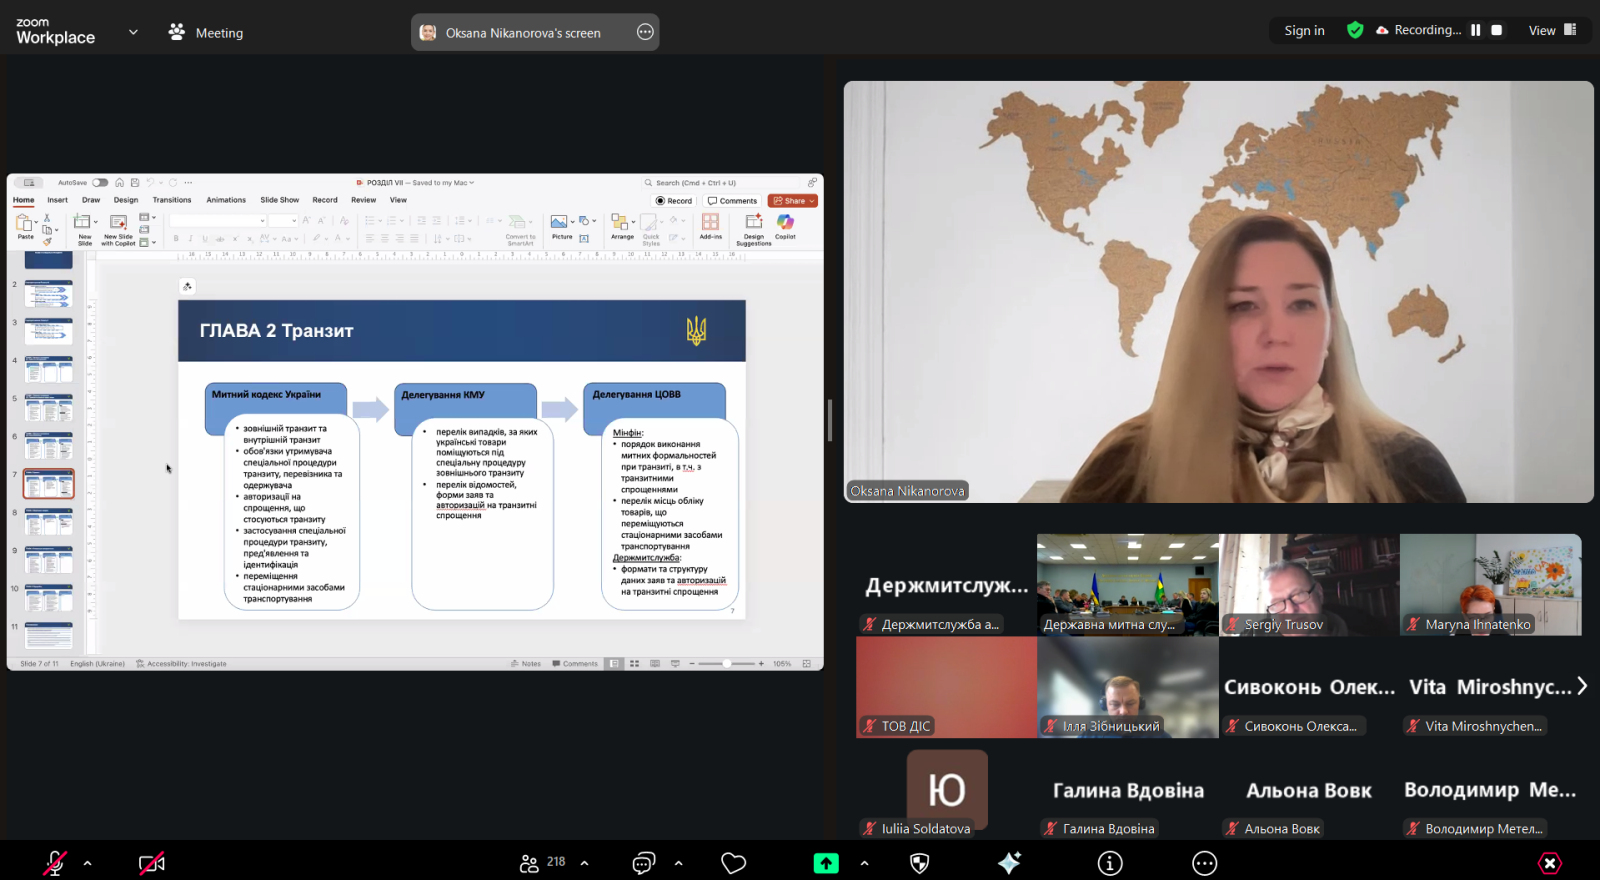Show next page of participant video tiles

1582,686
